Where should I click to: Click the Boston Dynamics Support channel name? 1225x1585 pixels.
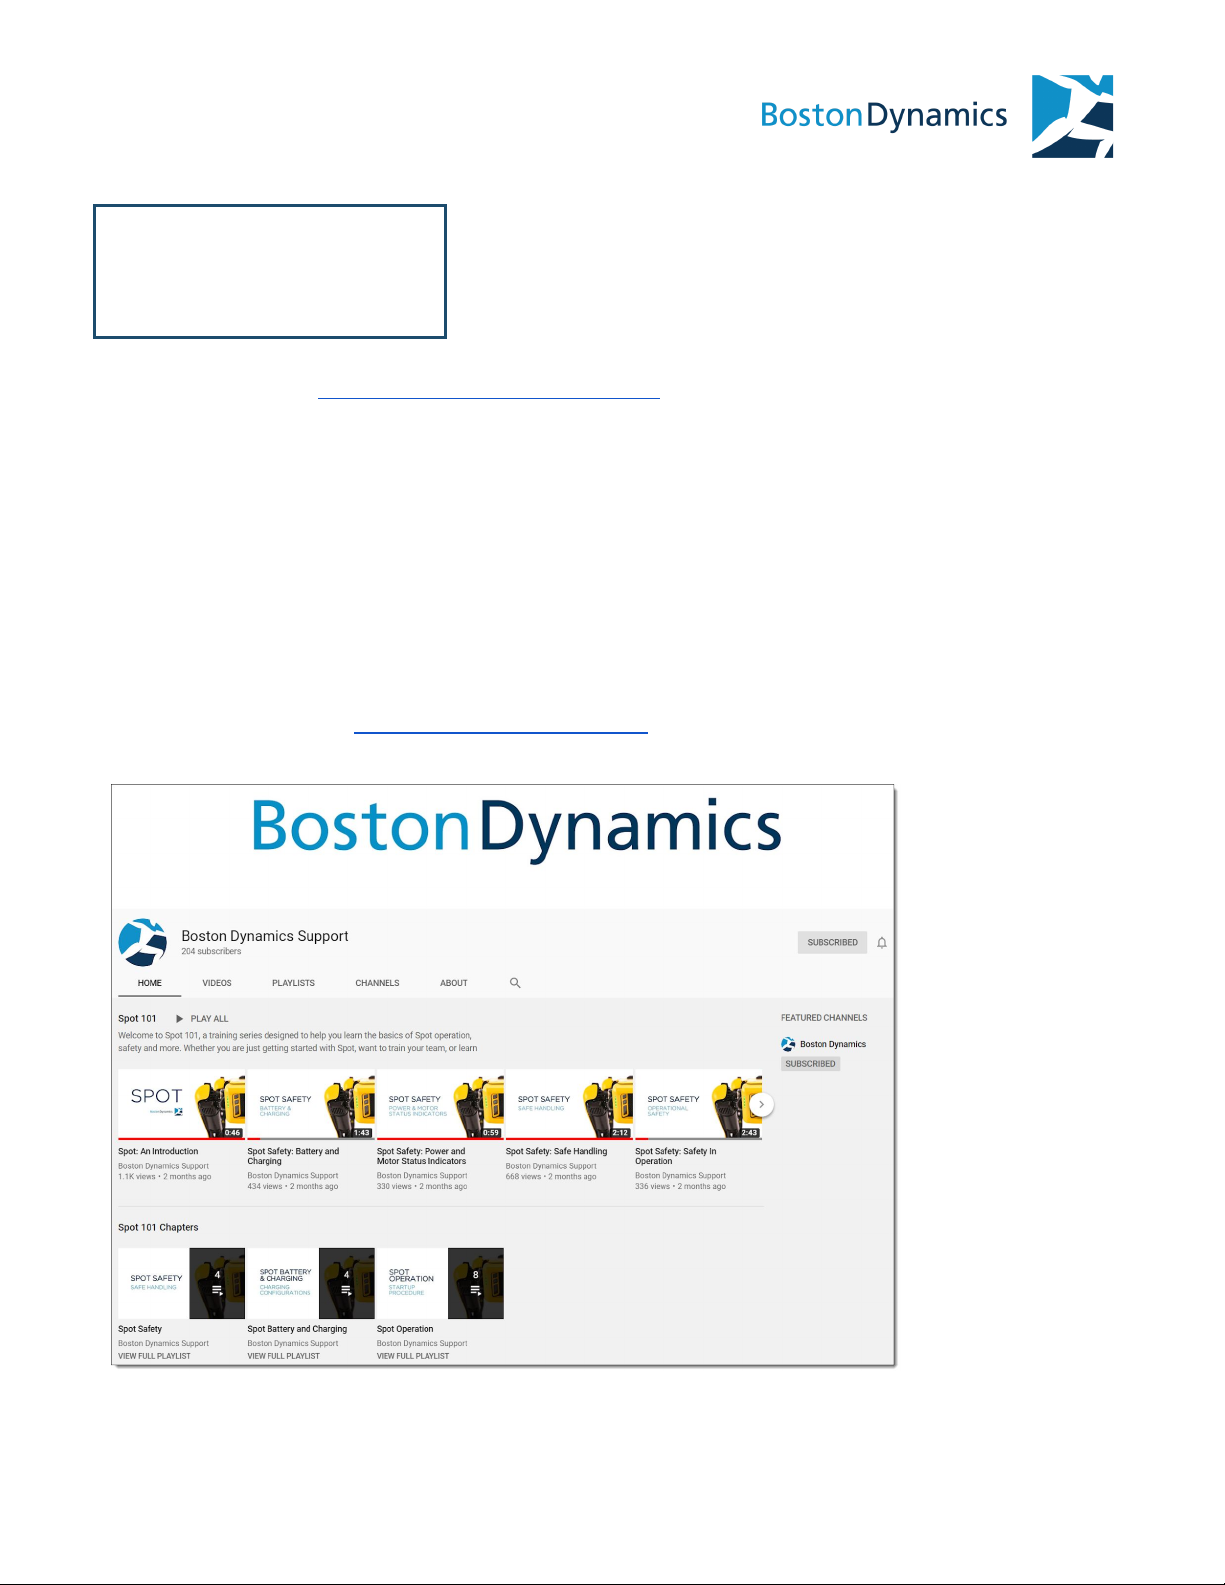point(265,936)
